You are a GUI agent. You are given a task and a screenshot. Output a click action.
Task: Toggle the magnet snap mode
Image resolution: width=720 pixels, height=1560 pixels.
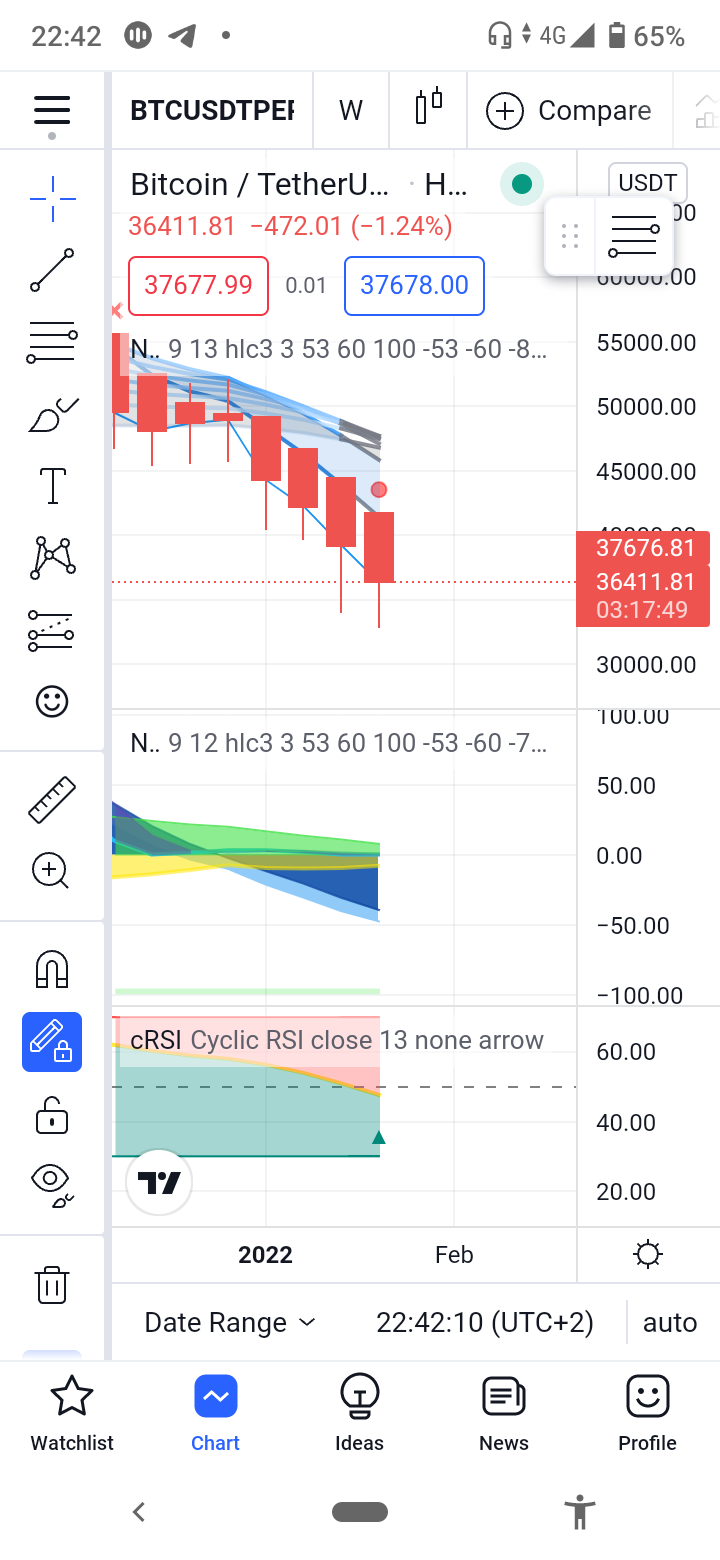click(52, 969)
